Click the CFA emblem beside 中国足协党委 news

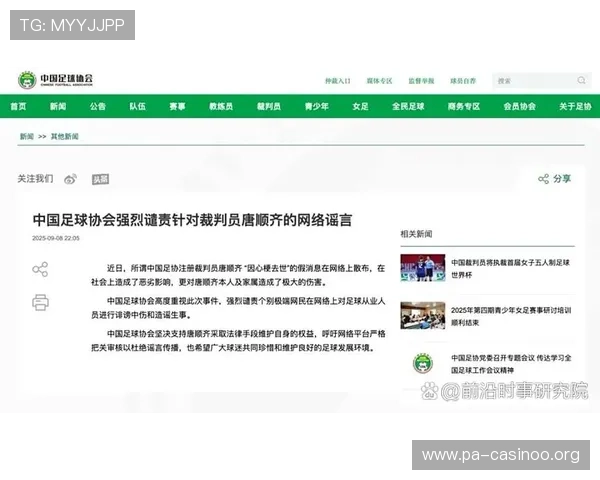point(423,363)
